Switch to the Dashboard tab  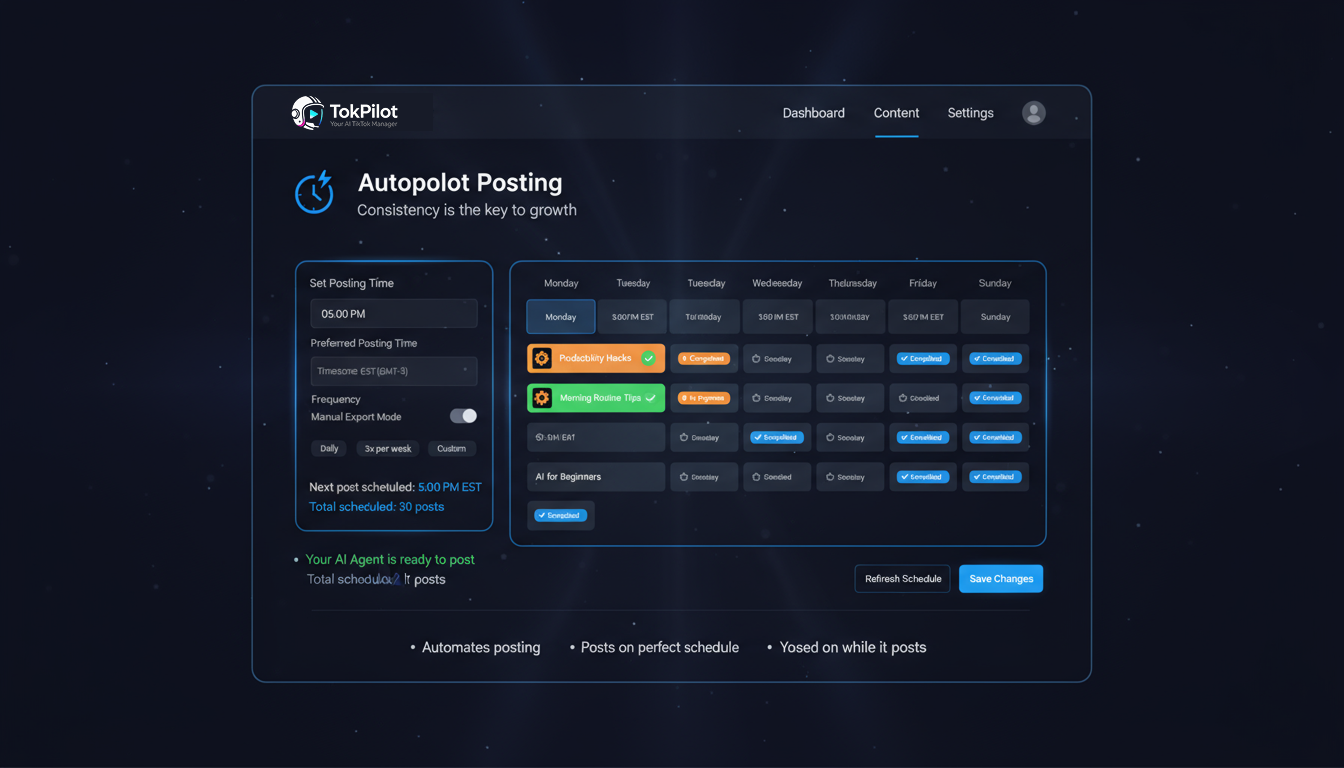point(813,113)
